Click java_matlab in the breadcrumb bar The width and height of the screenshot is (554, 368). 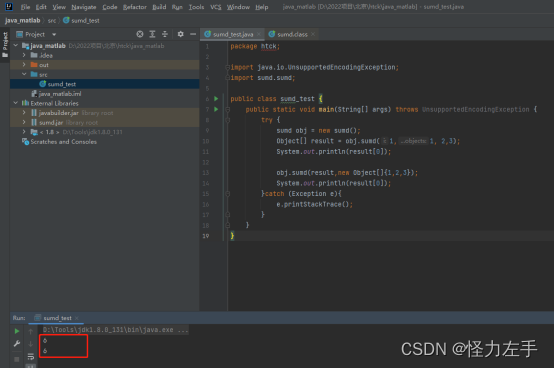coord(23,20)
